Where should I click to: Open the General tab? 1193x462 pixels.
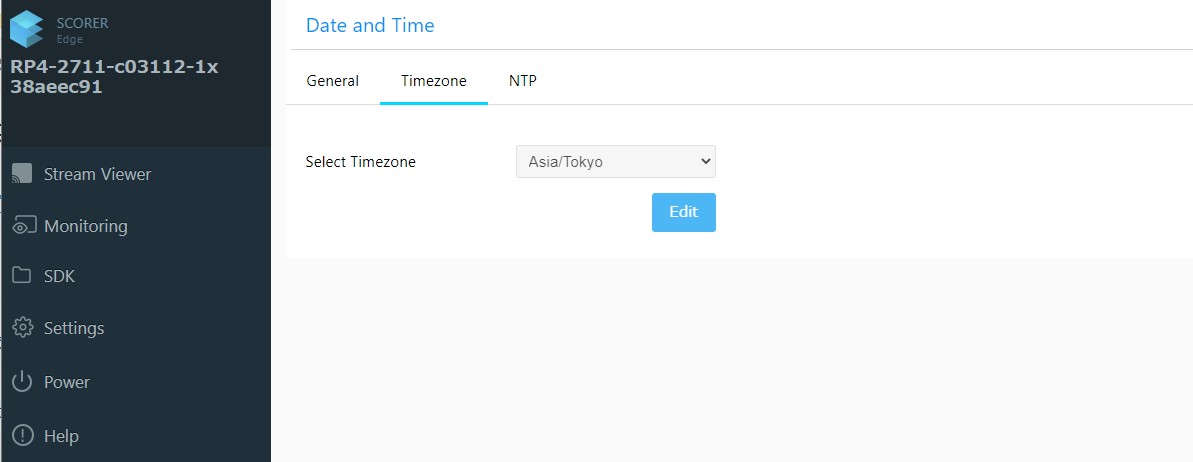[x=332, y=81]
